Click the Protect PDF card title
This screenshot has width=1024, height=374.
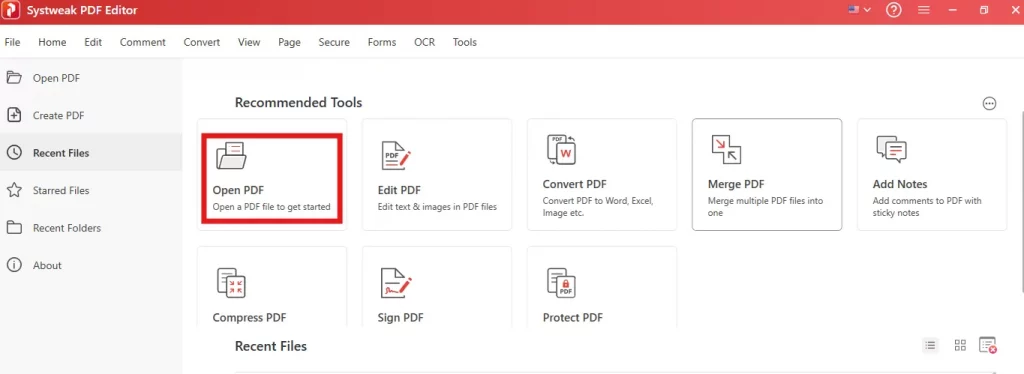tap(573, 318)
